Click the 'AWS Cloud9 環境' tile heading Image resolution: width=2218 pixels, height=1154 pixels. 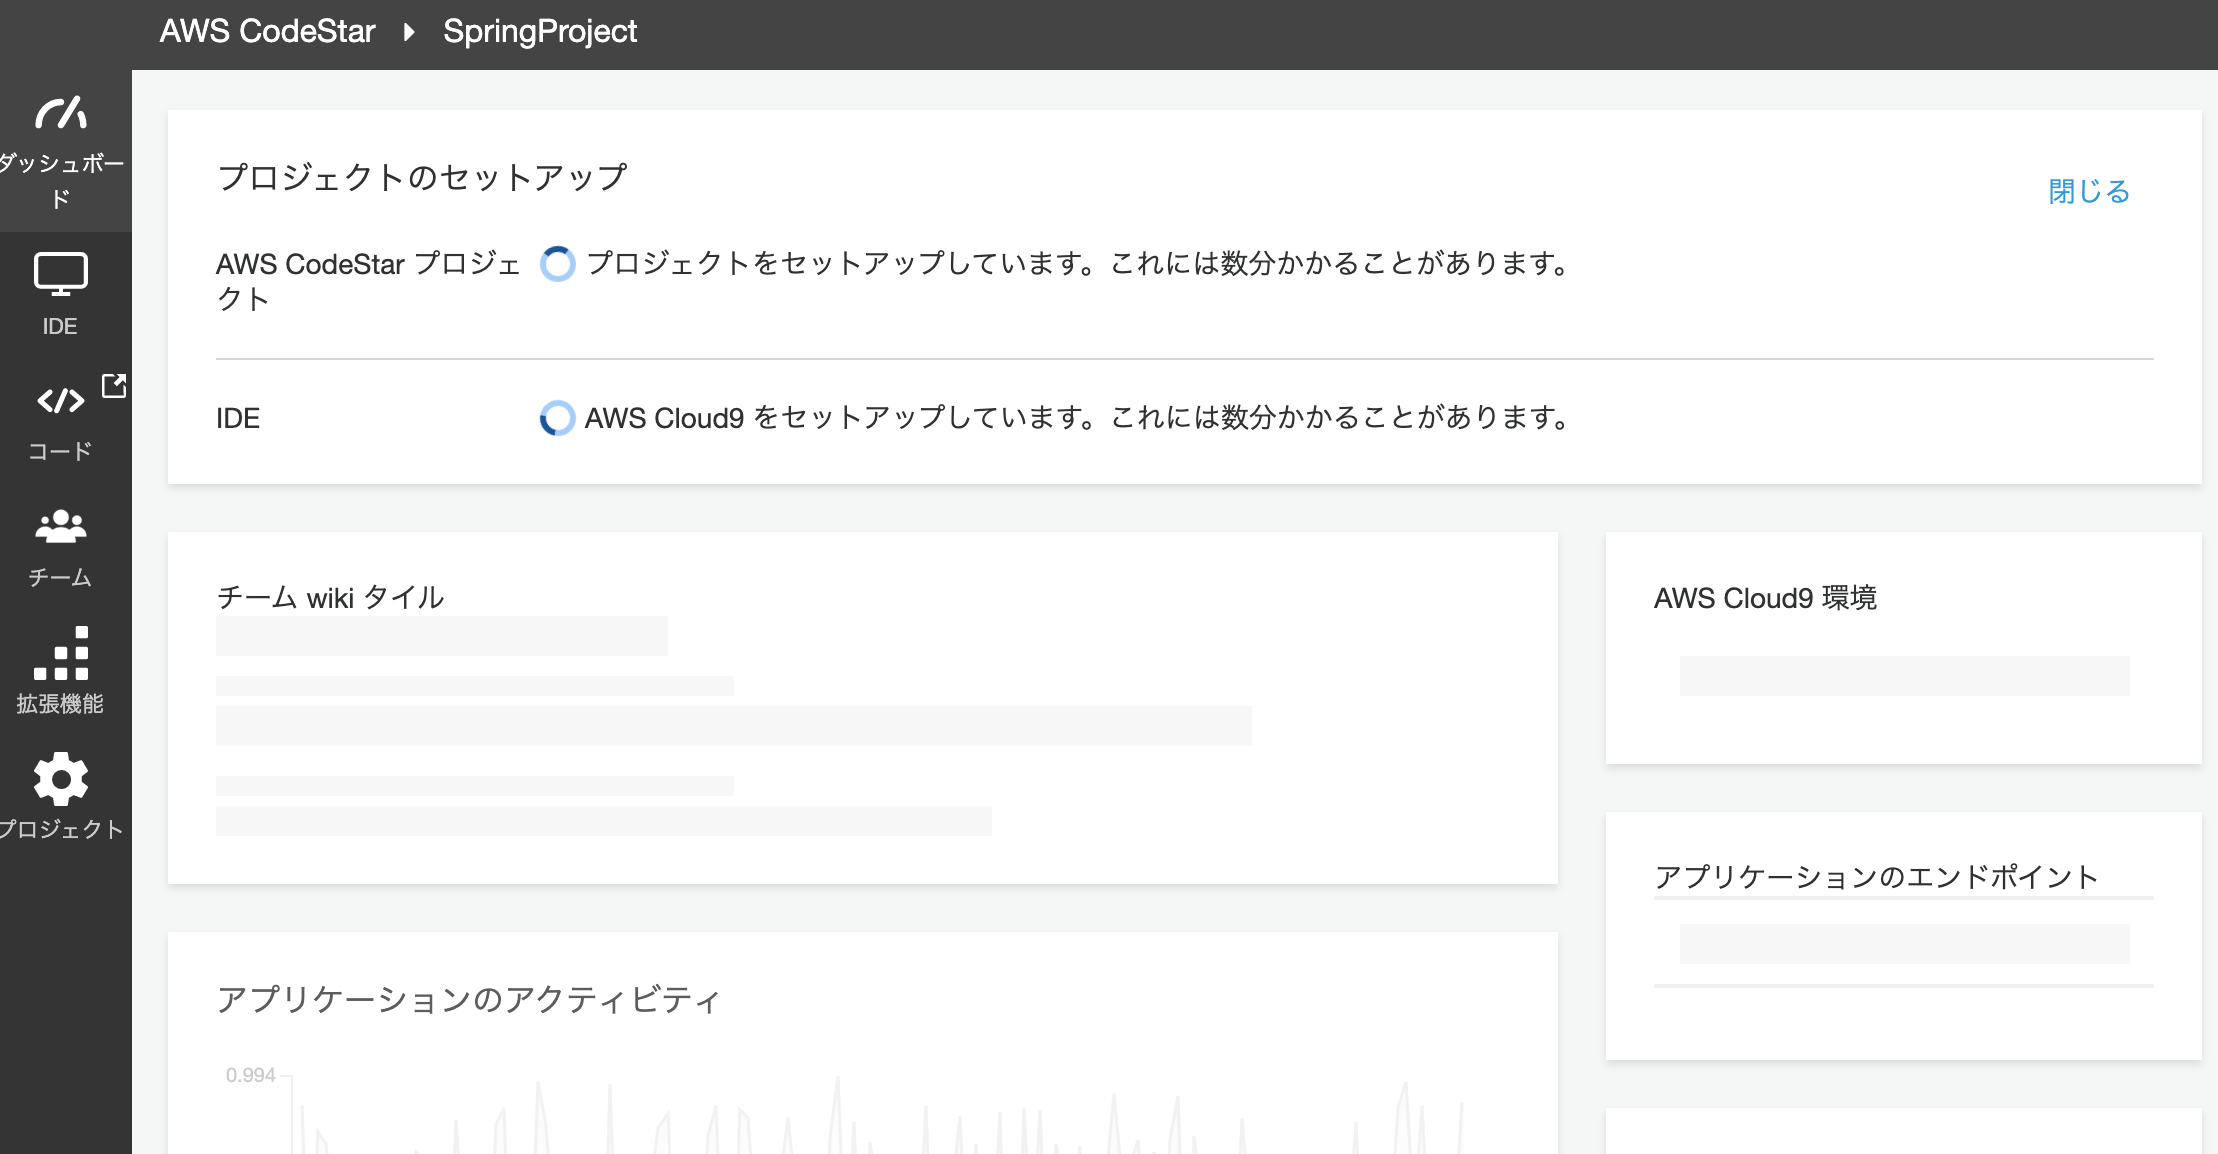tap(1765, 598)
